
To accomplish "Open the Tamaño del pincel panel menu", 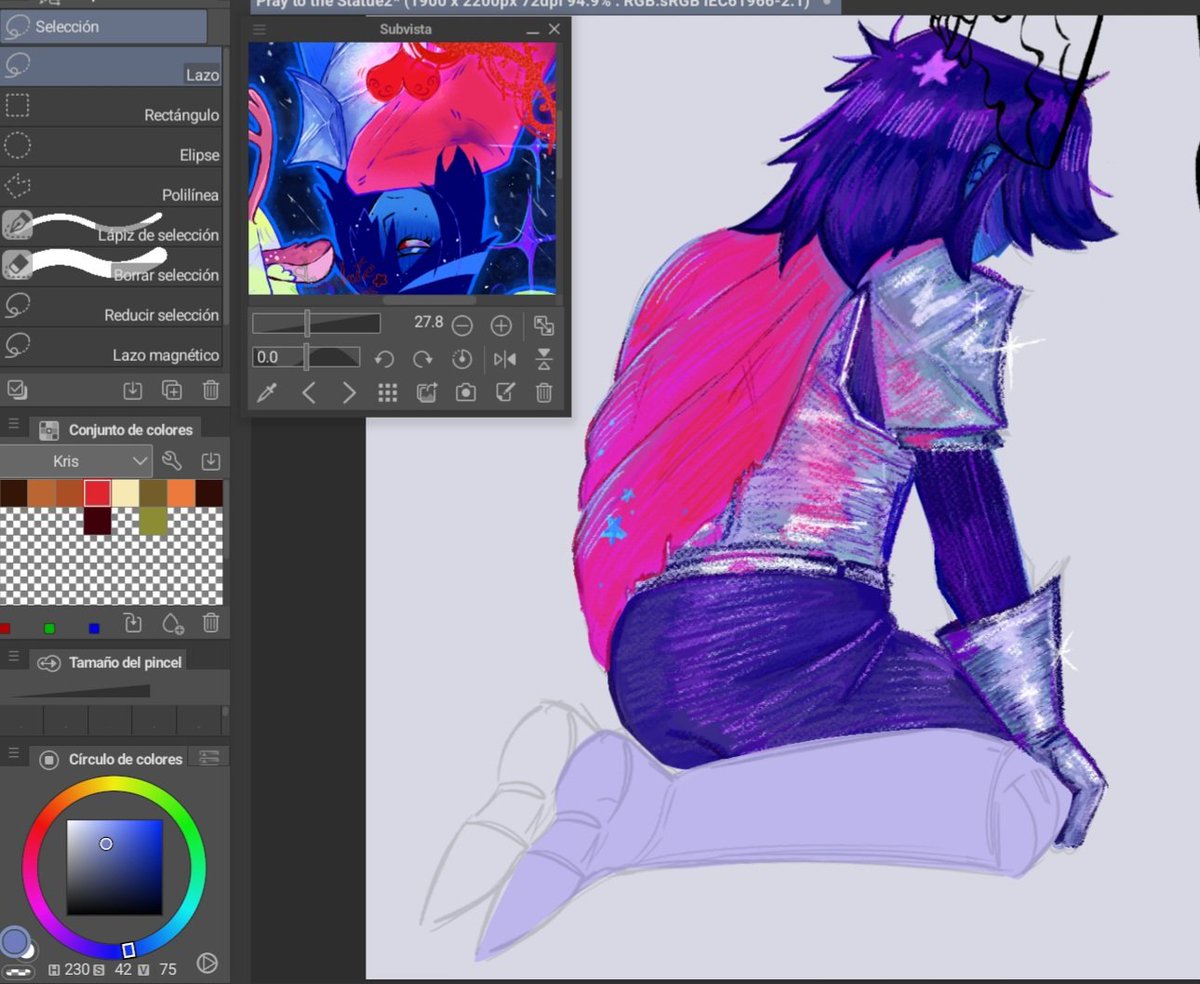I will (12, 658).
